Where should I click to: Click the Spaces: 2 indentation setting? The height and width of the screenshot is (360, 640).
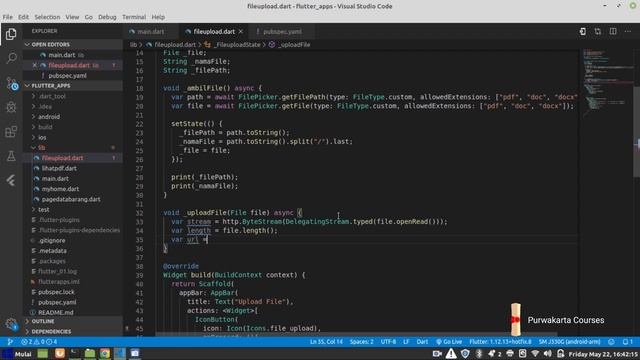pyautogui.click(x=361, y=342)
